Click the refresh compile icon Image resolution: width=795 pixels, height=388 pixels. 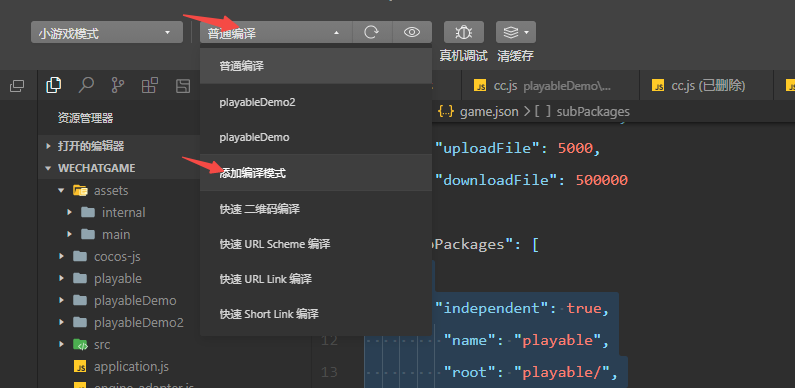[372, 32]
